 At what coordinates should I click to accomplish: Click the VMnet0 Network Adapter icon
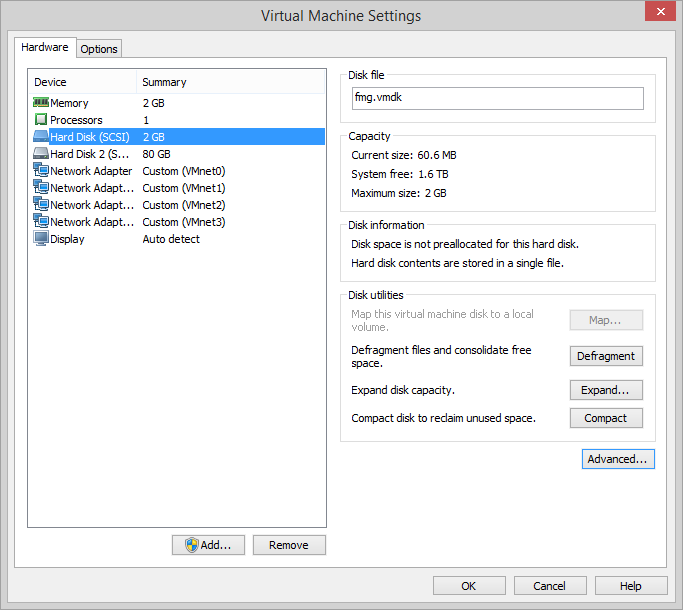41,171
